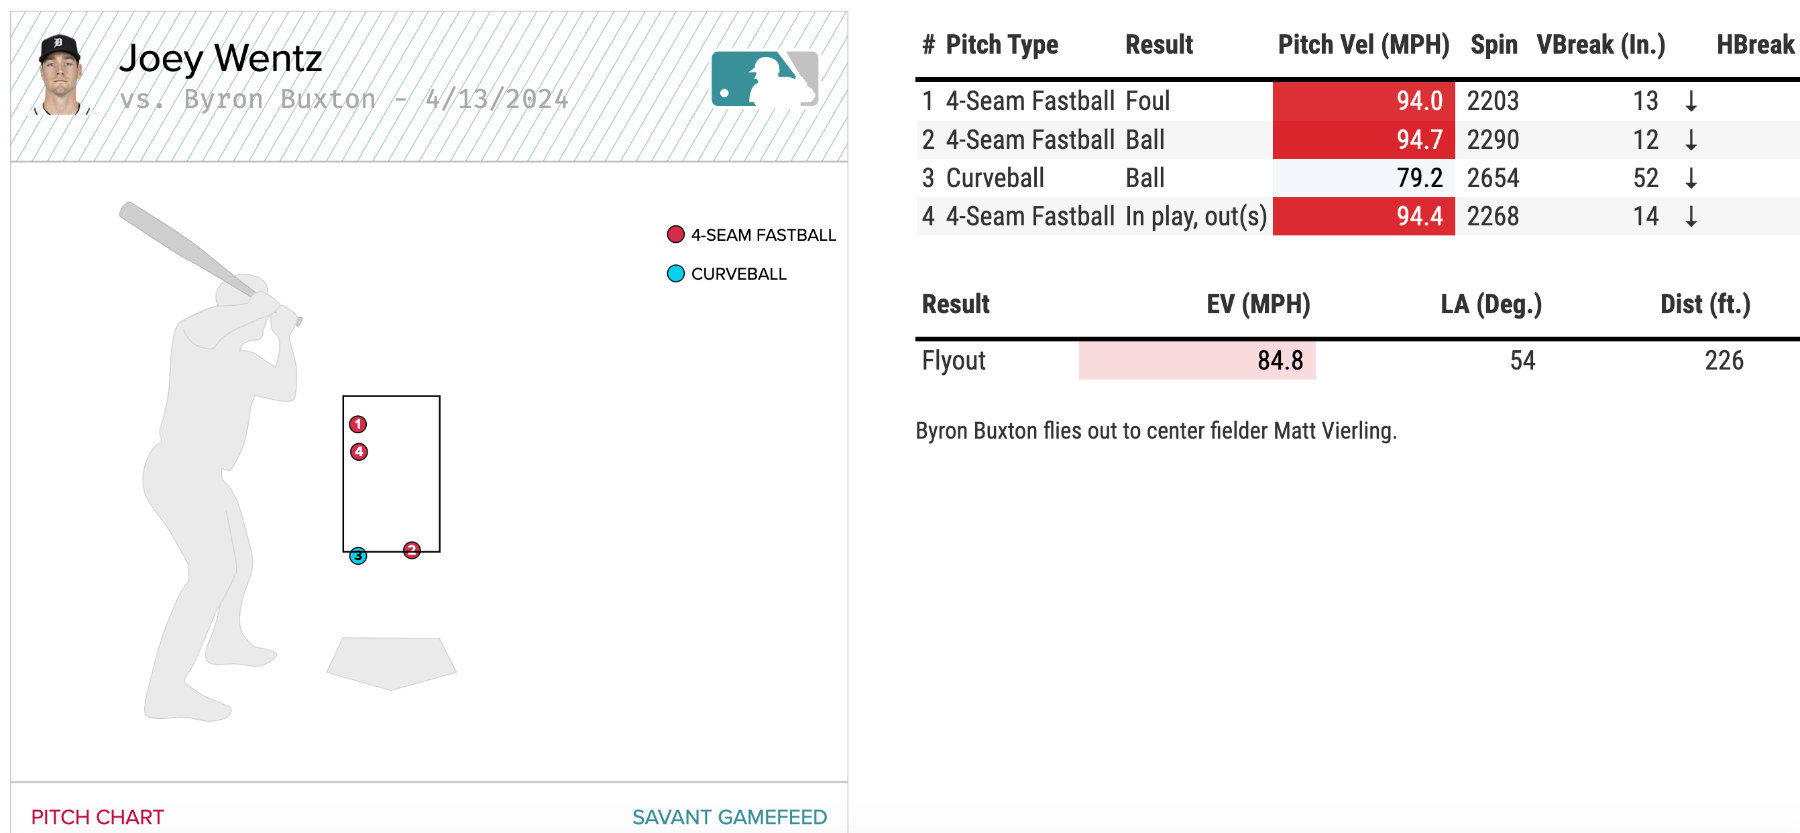
Task: Click the home plate graphic
Action: point(392,662)
